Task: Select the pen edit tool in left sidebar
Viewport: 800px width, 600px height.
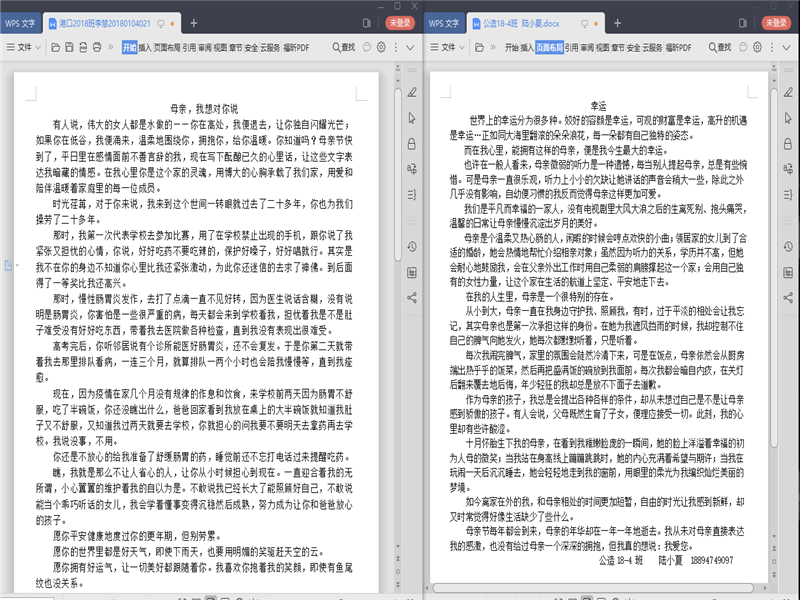Action: pyautogui.click(x=409, y=91)
